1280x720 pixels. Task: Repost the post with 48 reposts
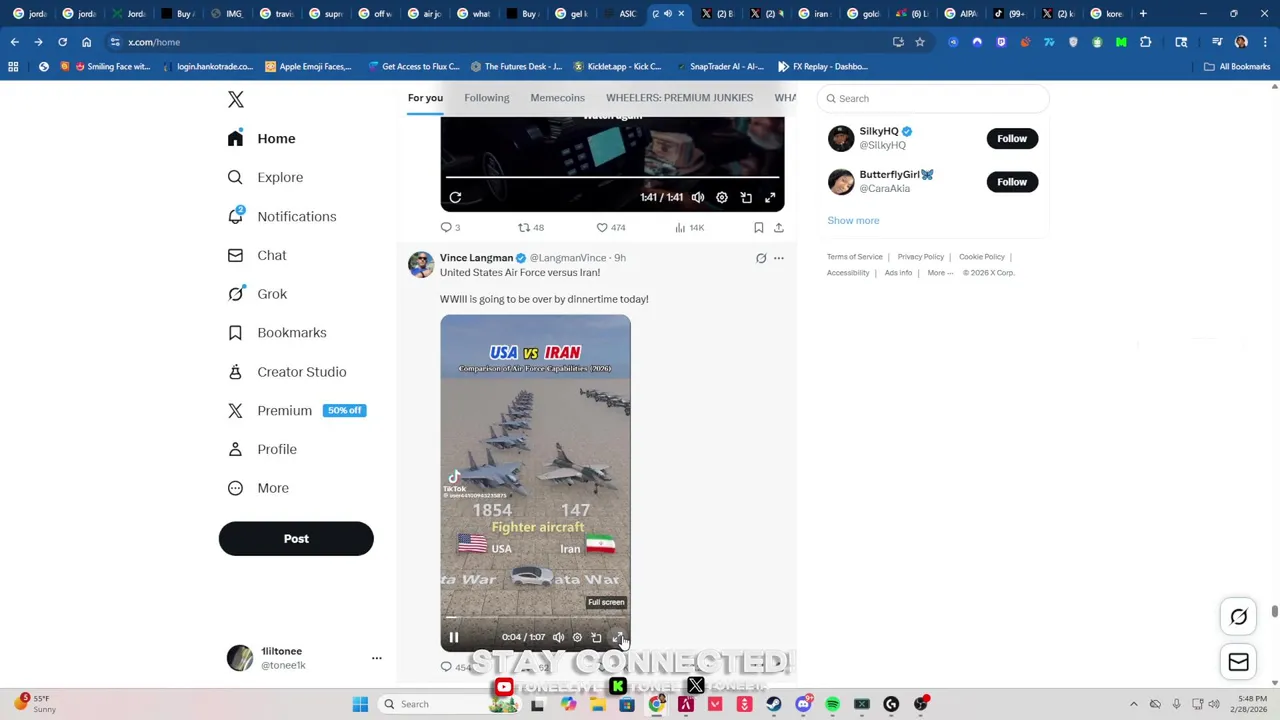pyautogui.click(x=530, y=227)
